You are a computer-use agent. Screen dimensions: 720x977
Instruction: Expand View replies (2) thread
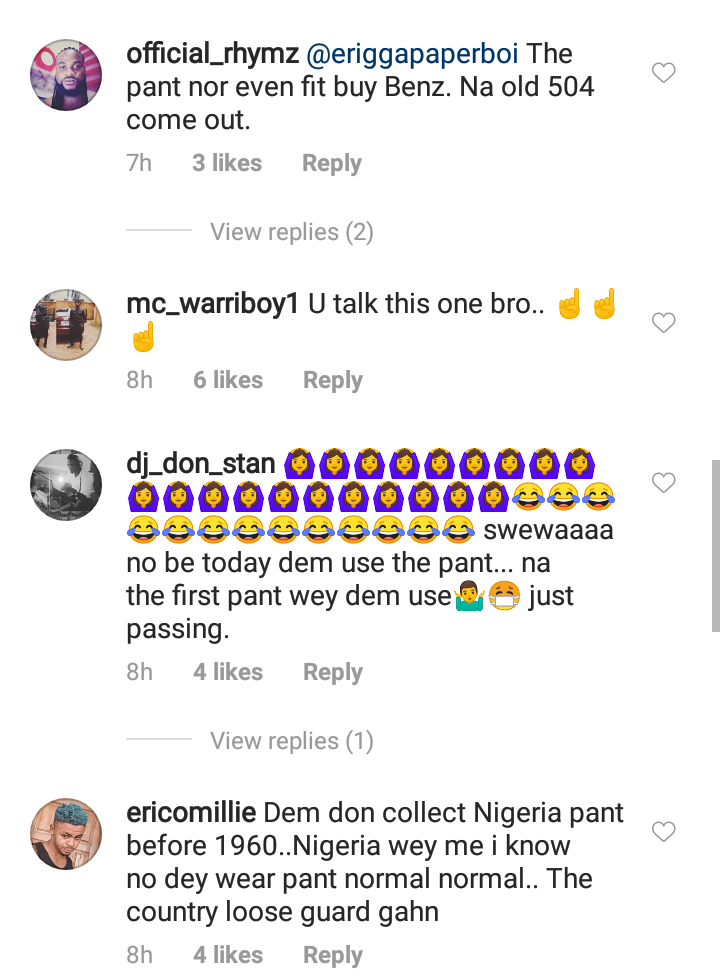point(291,232)
